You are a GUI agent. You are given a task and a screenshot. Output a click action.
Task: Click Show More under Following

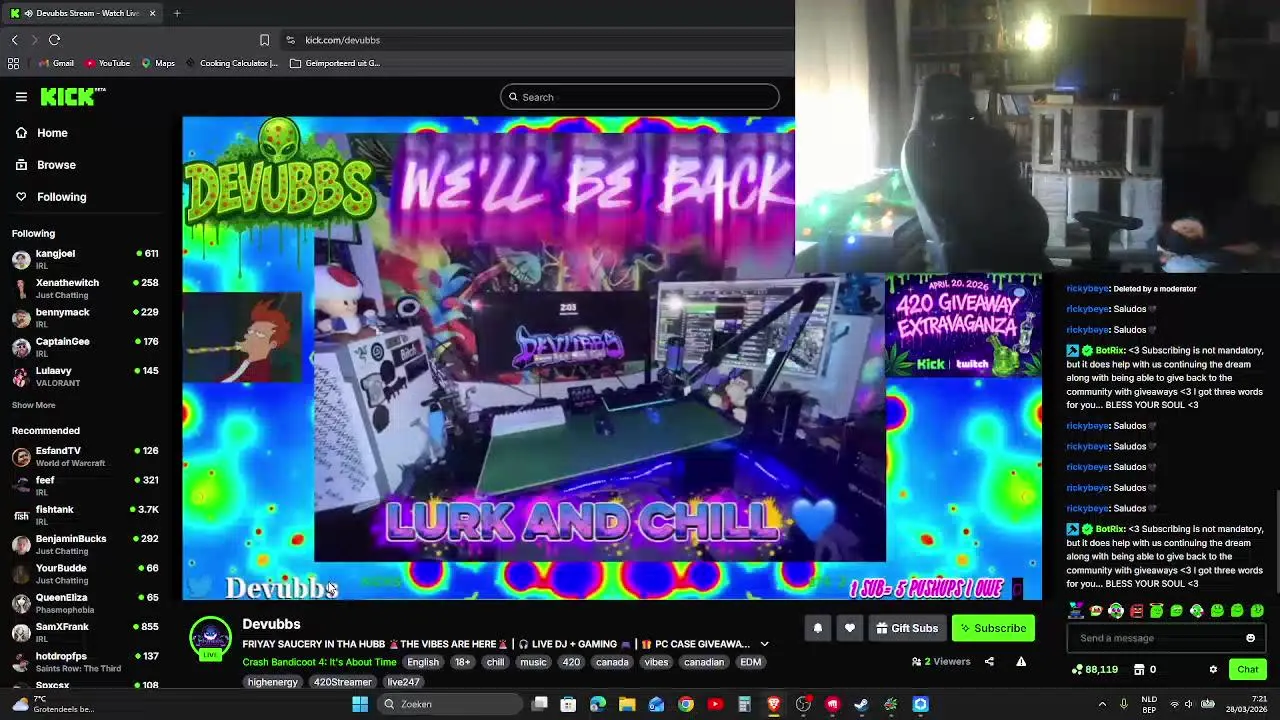pos(33,405)
